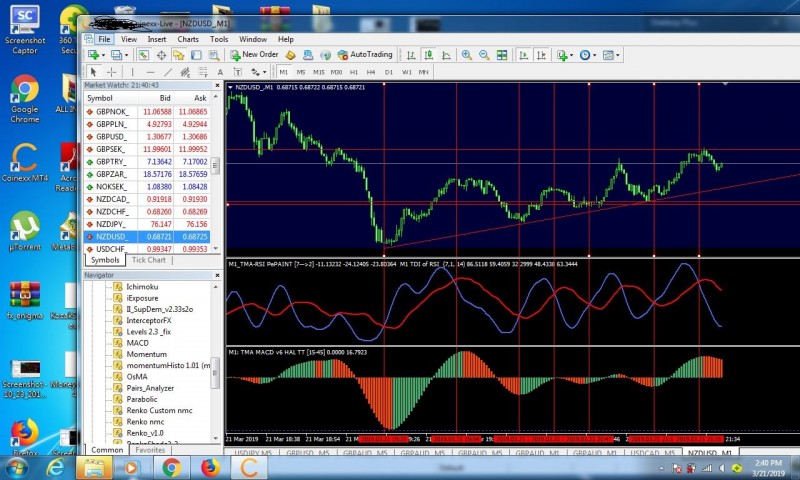Open the Periods clock icon
800x480 pixels.
[585, 55]
